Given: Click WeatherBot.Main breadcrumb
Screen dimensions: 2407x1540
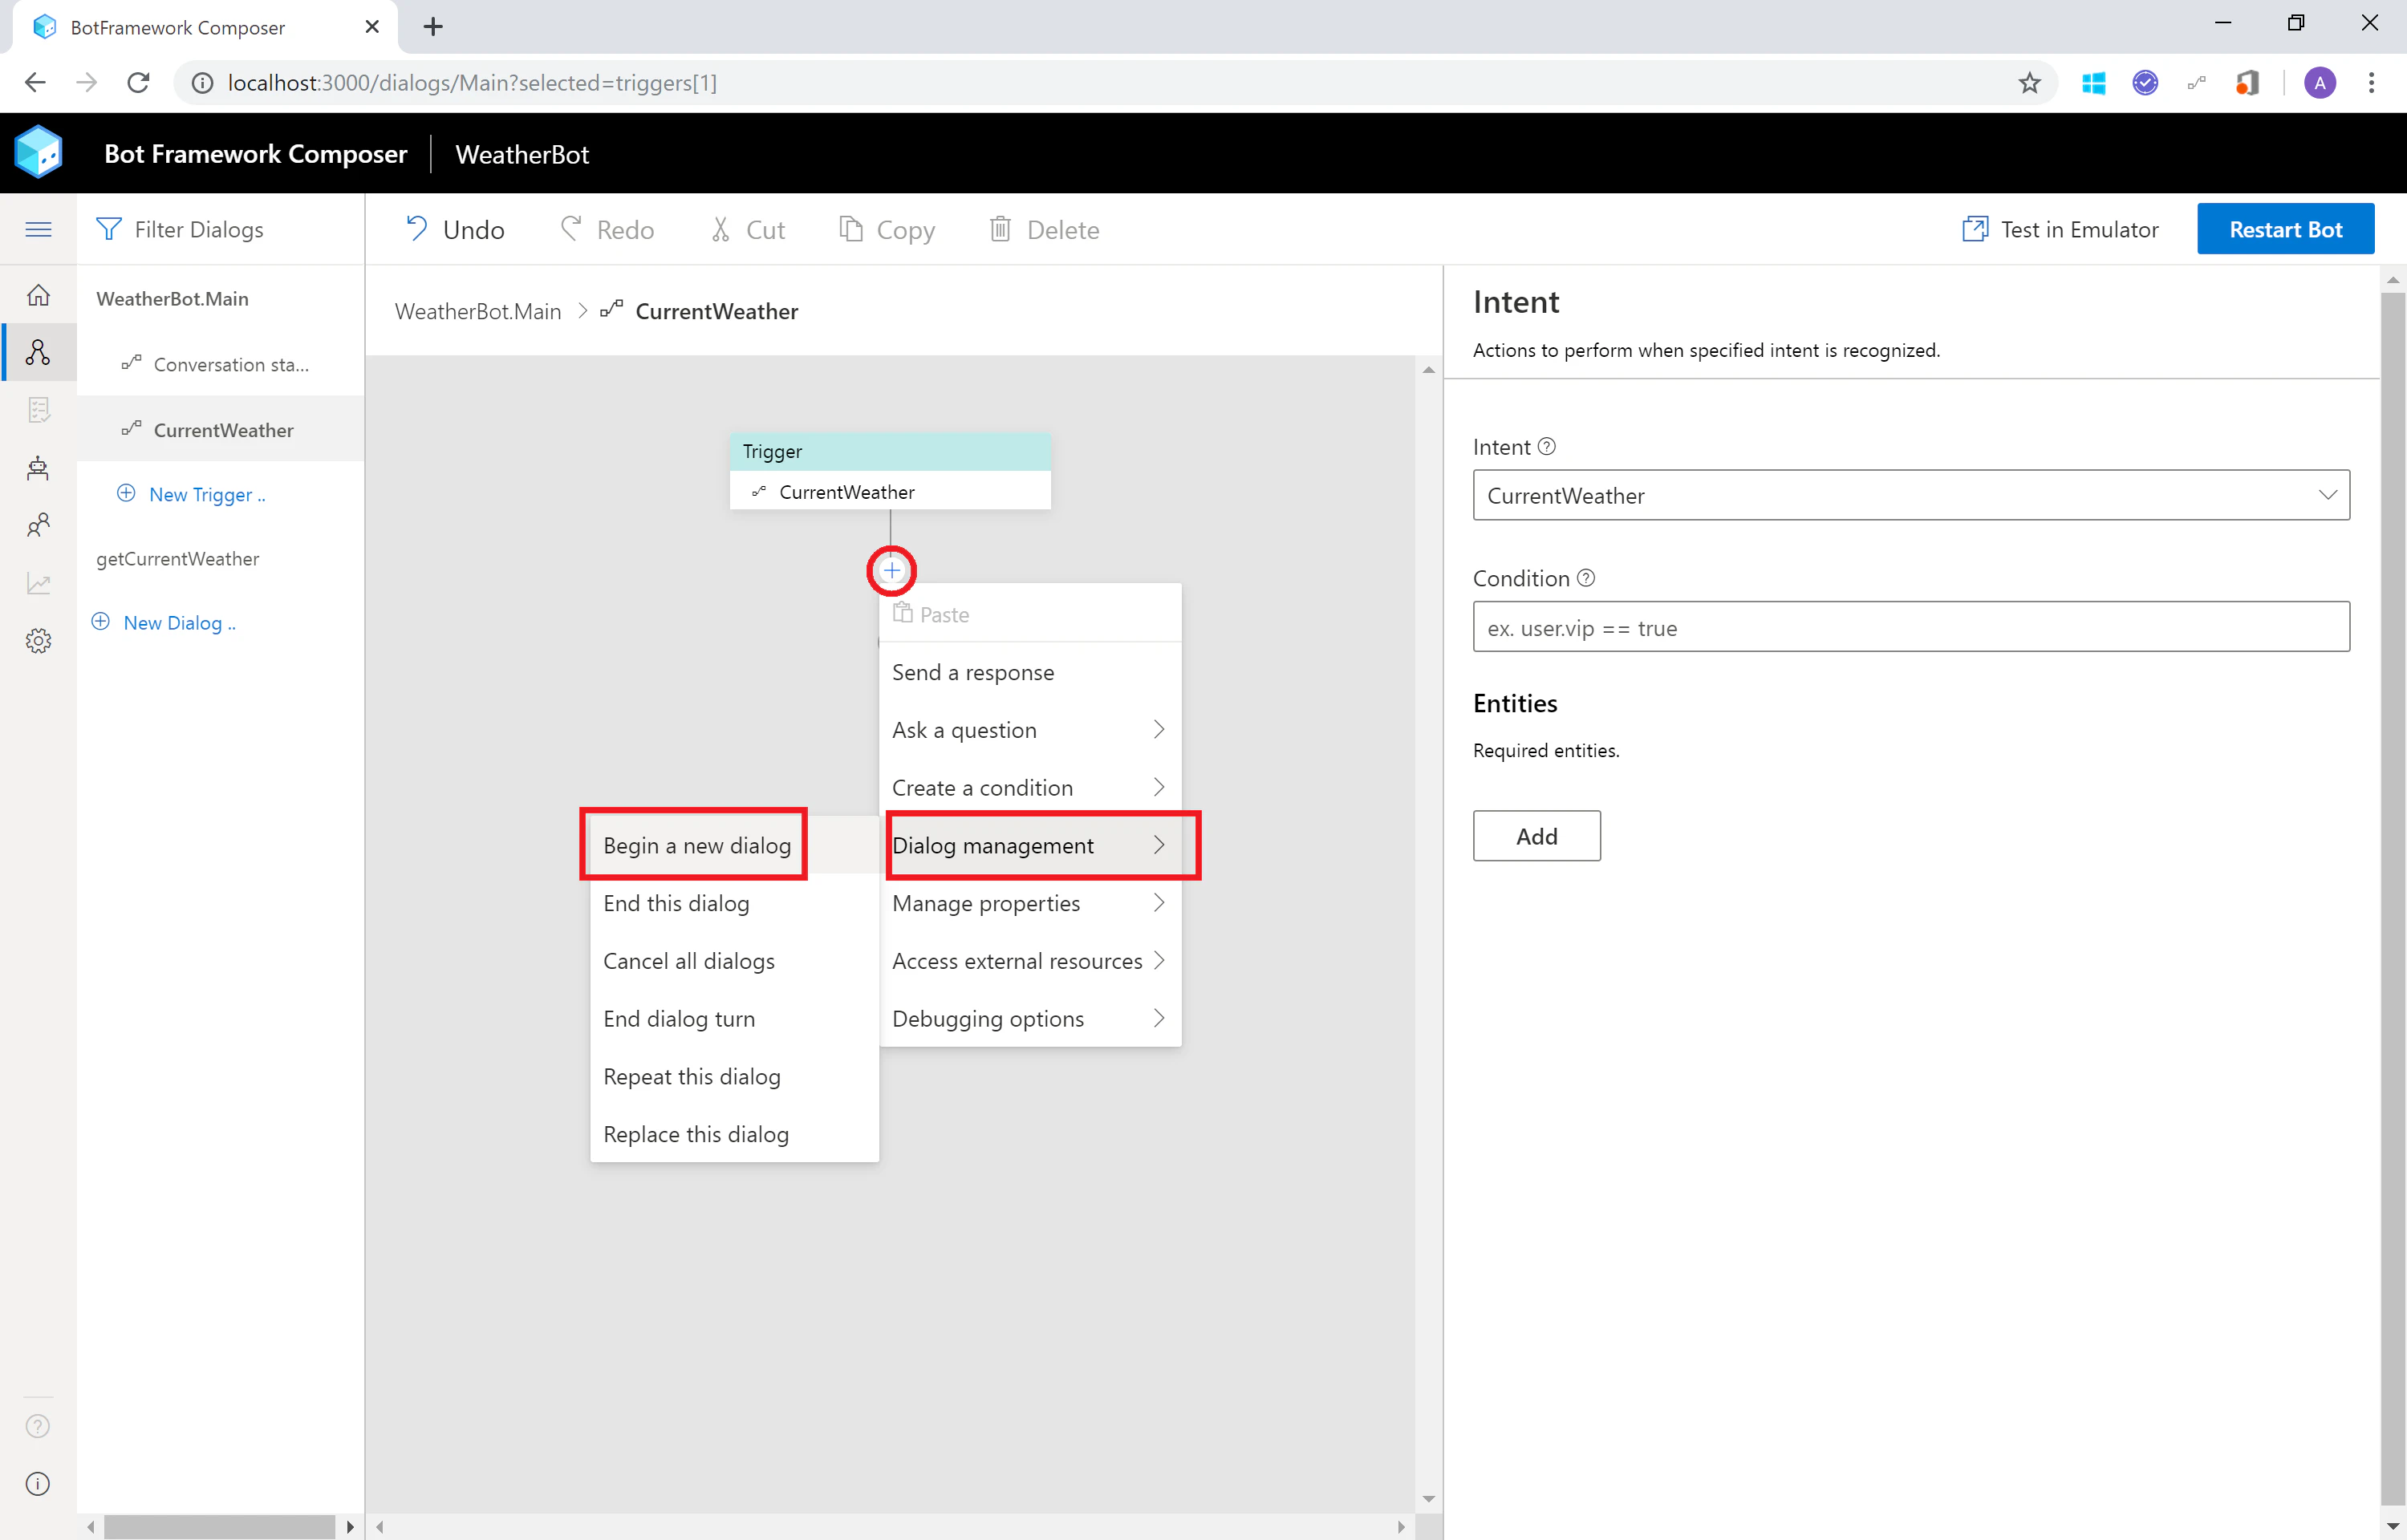Looking at the screenshot, I should pos(478,311).
